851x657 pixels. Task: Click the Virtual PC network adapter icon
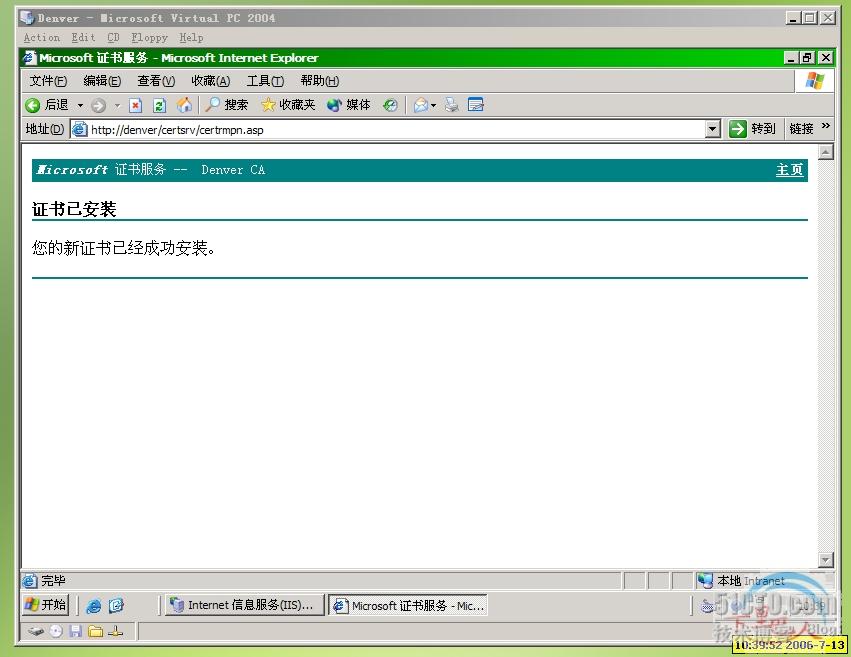116,631
